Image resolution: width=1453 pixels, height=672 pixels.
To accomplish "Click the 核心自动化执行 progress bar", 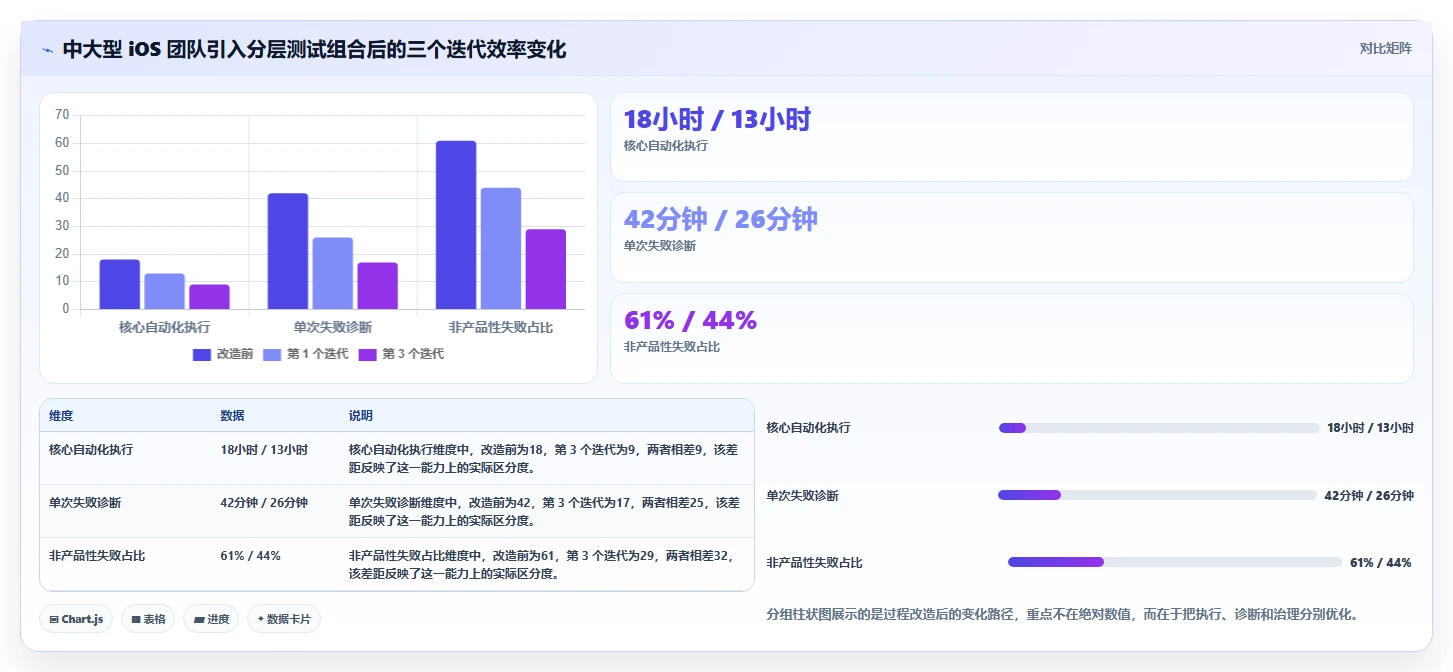I will (x=1159, y=428).
